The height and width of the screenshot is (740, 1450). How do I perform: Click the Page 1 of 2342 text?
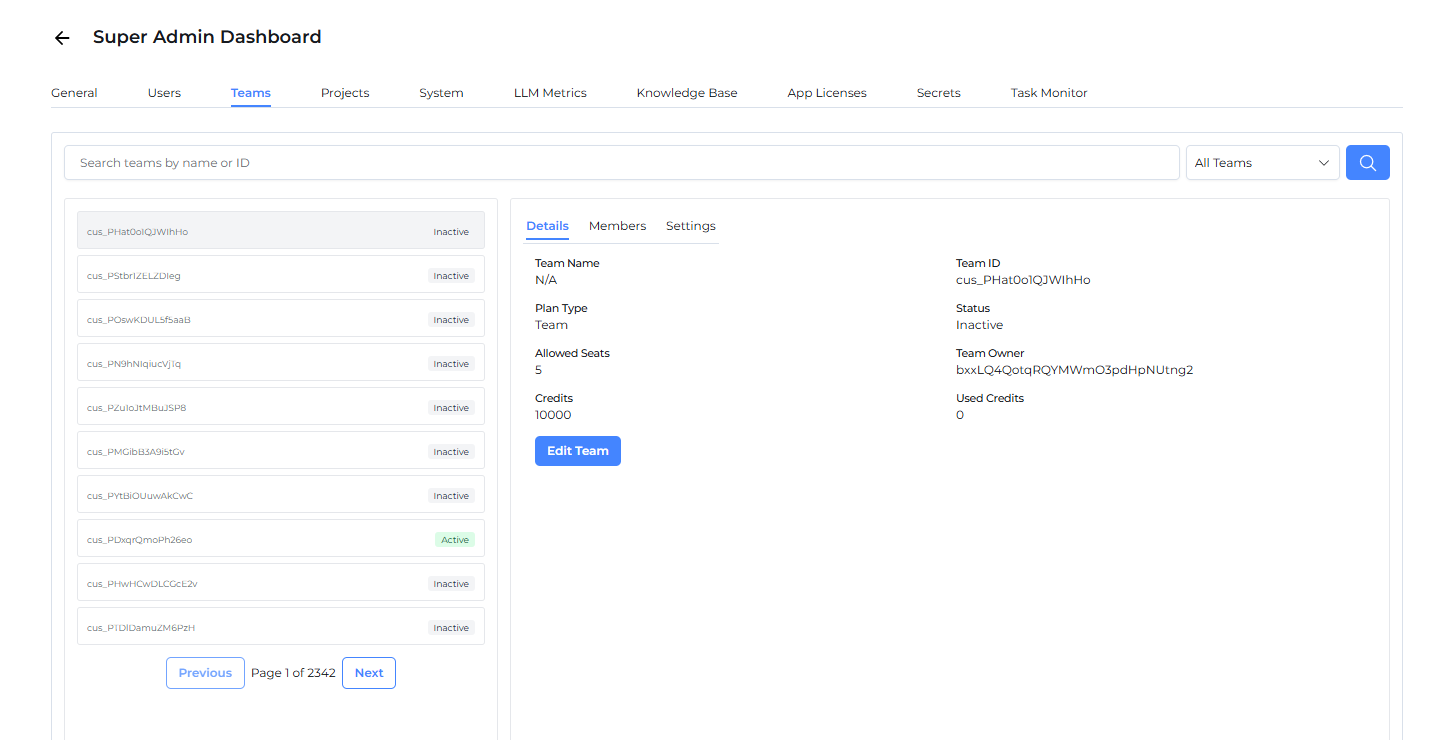(x=293, y=673)
